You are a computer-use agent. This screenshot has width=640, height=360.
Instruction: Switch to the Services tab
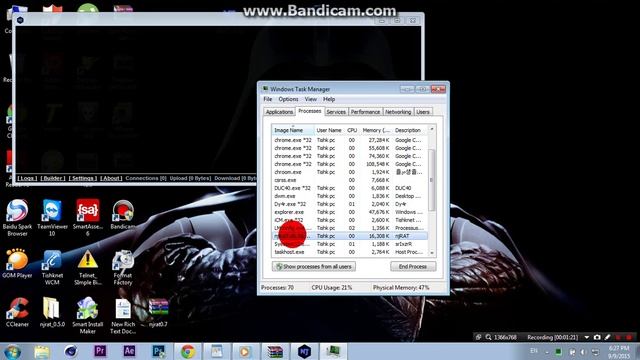[336, 112]
